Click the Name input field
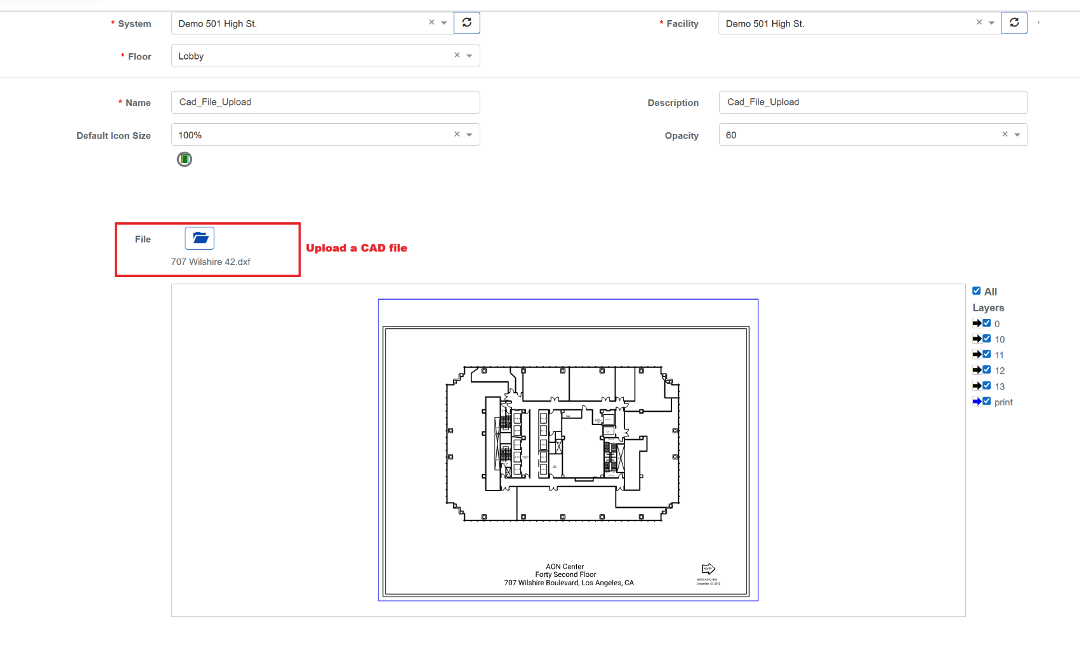 325,102
